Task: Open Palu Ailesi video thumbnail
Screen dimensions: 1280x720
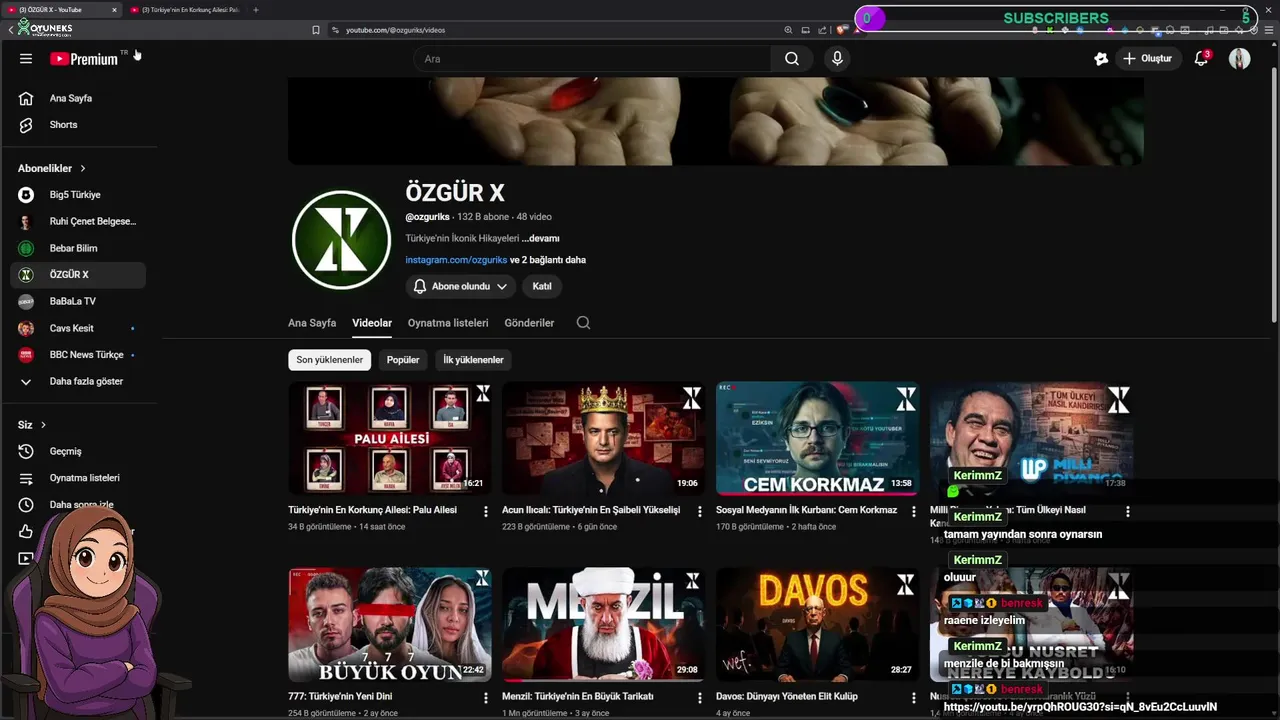Action: click(x=390, y=438)
